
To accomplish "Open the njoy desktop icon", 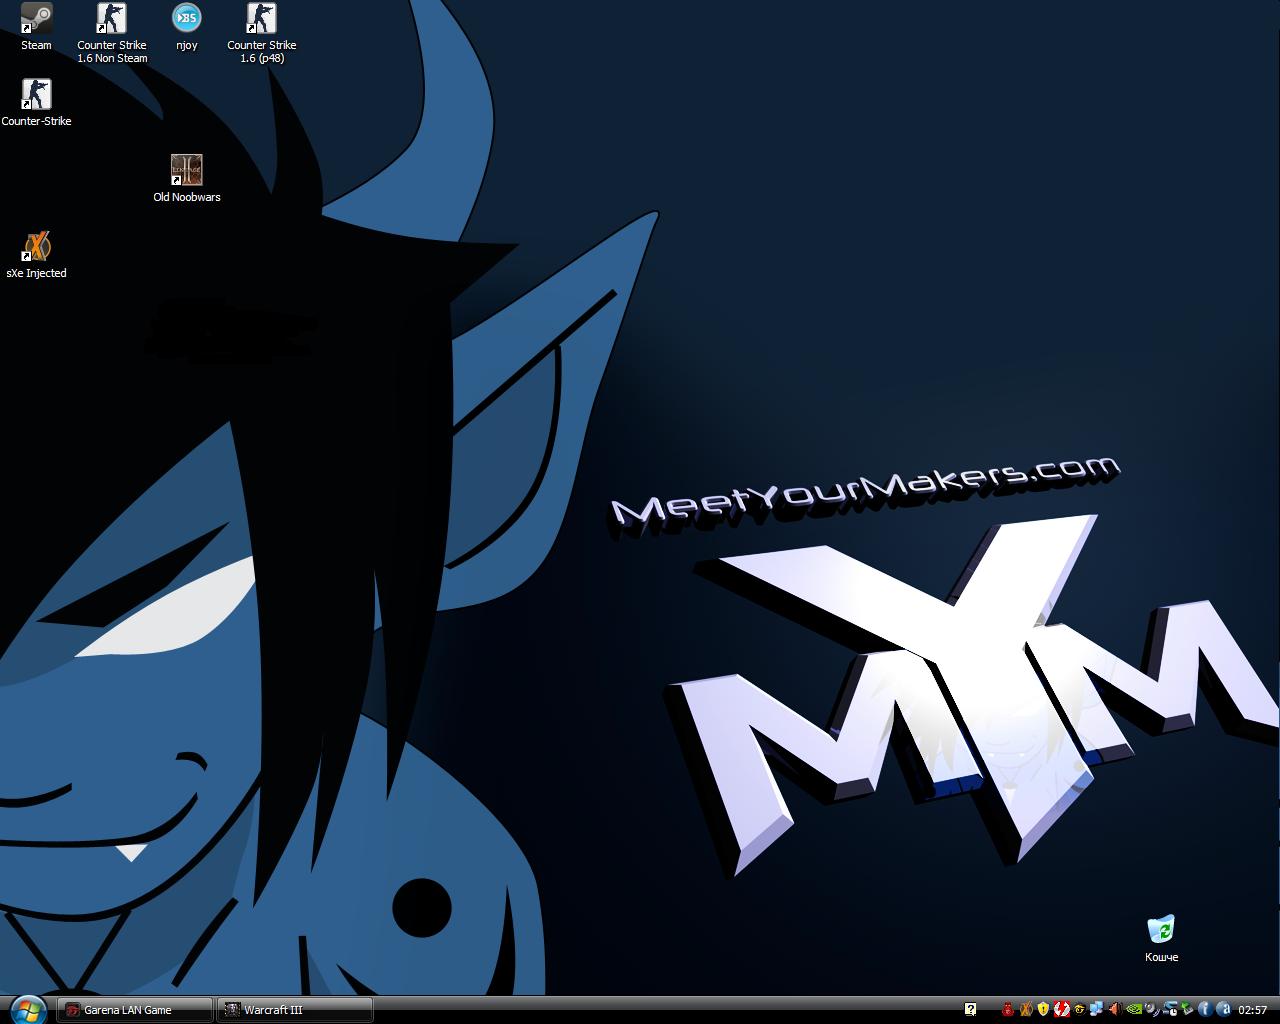I will click(x=186, y=27).
